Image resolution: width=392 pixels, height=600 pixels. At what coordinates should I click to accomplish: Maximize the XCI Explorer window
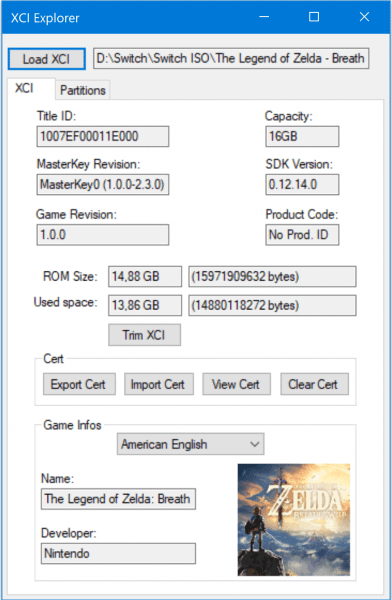pyautogui.click(x=314, y=17)
